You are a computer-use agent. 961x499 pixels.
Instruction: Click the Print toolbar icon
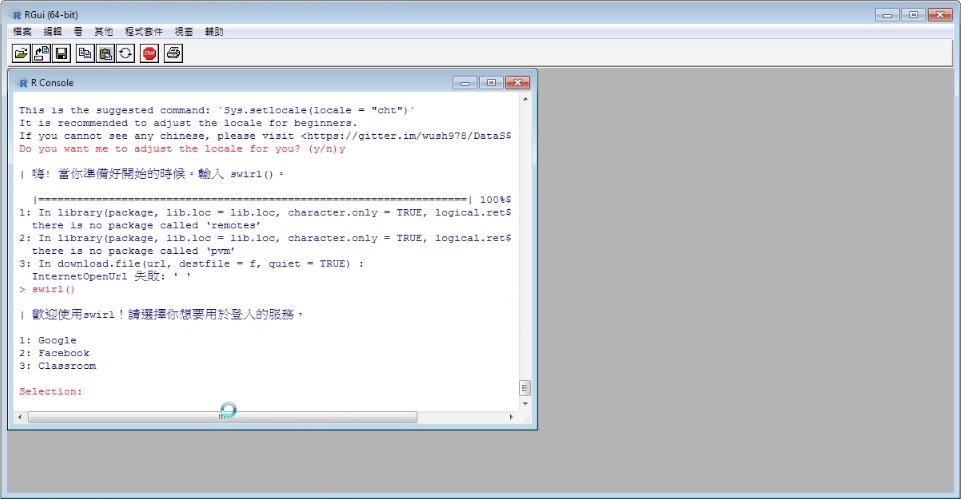coord(173,54)
